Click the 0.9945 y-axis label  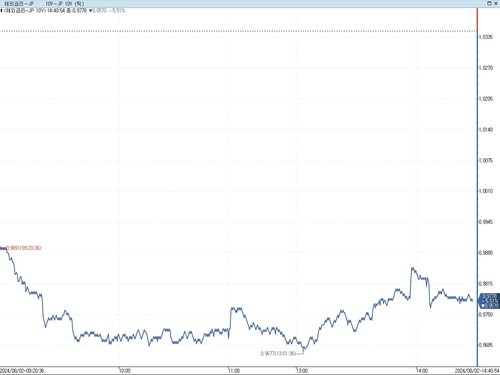point(486,222)
